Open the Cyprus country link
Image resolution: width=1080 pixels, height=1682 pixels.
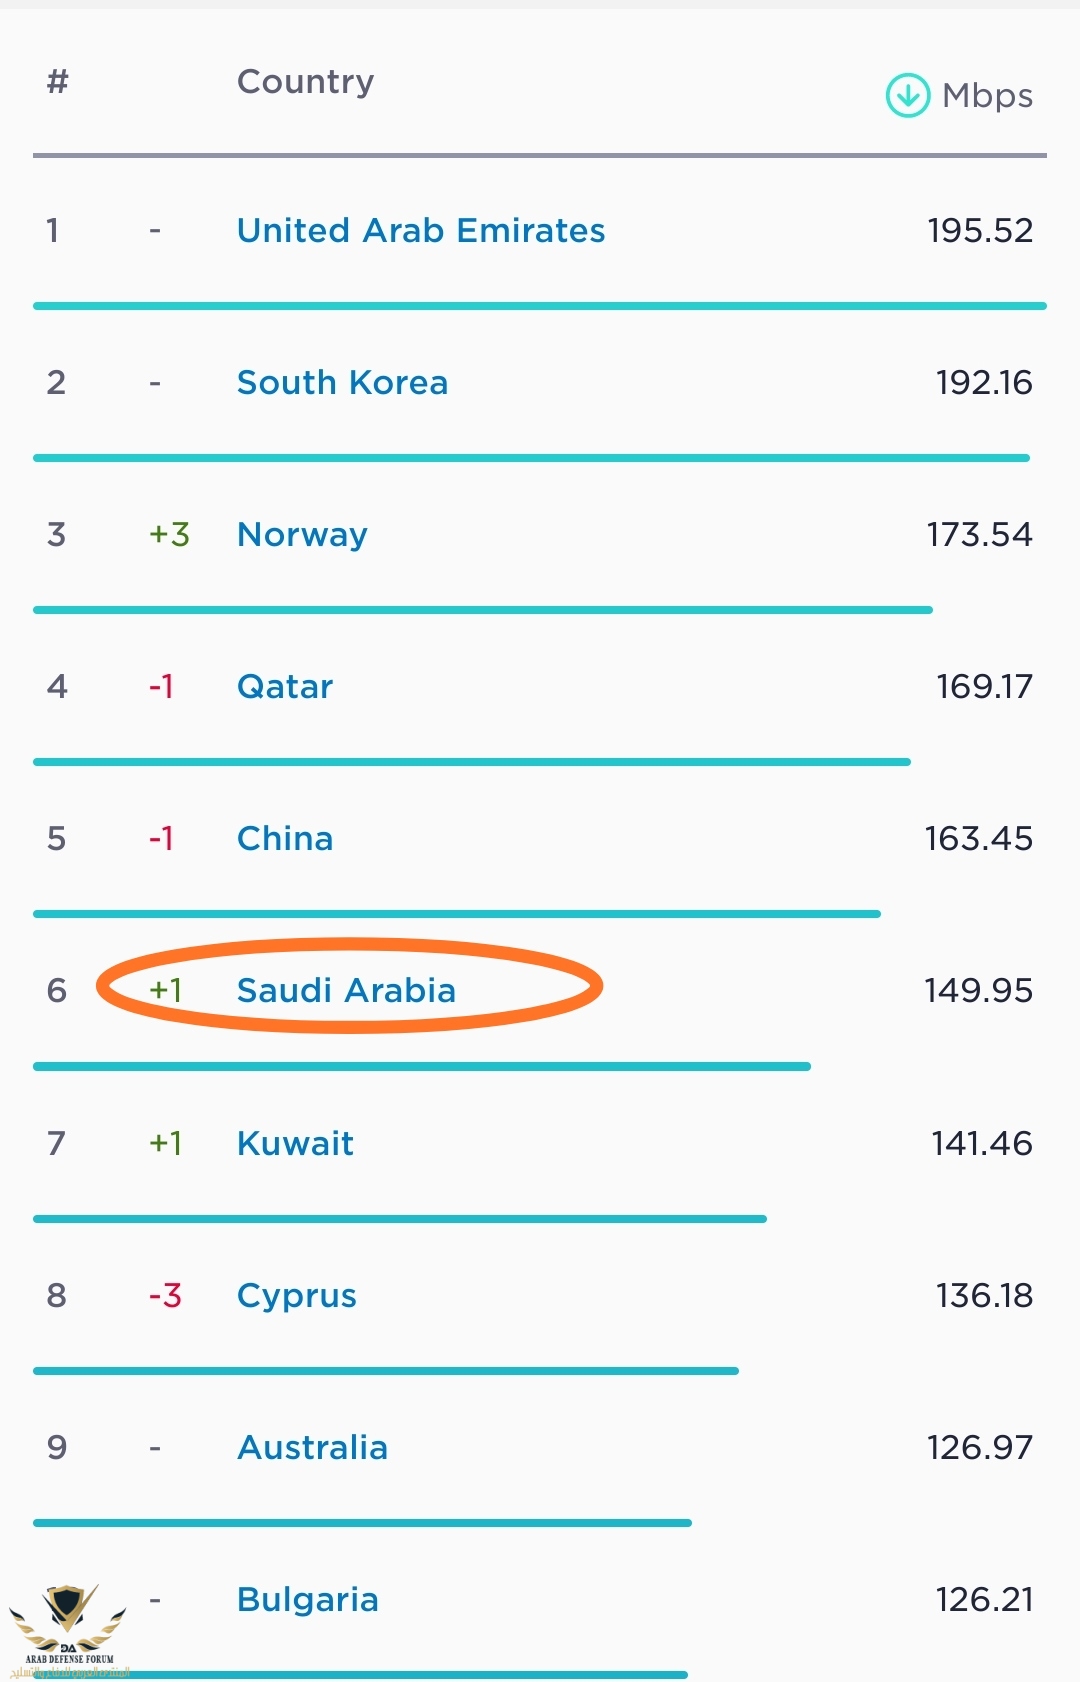click(x=296, y=1296)
